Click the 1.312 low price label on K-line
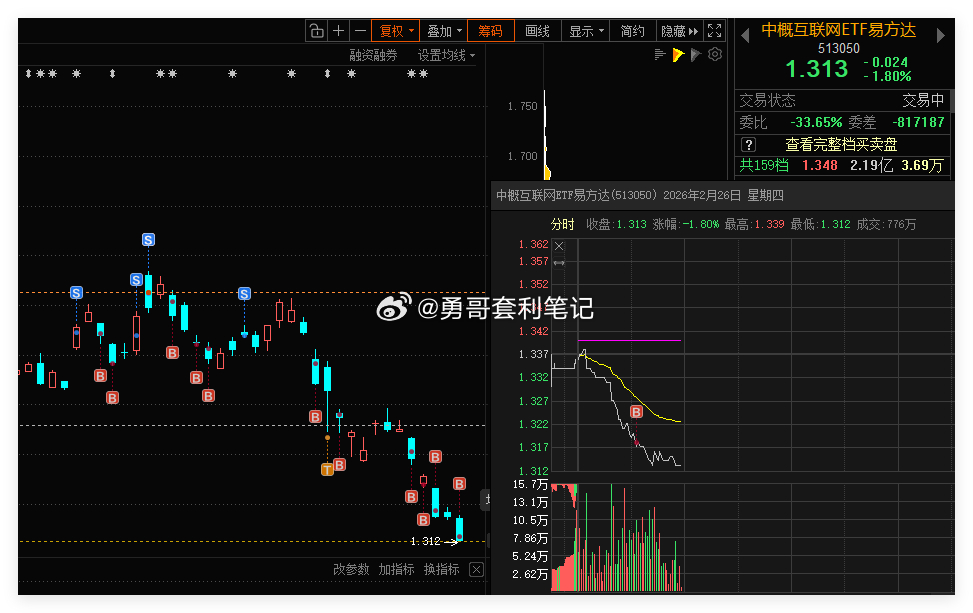The image size is (973, 613). click(426, 541)
